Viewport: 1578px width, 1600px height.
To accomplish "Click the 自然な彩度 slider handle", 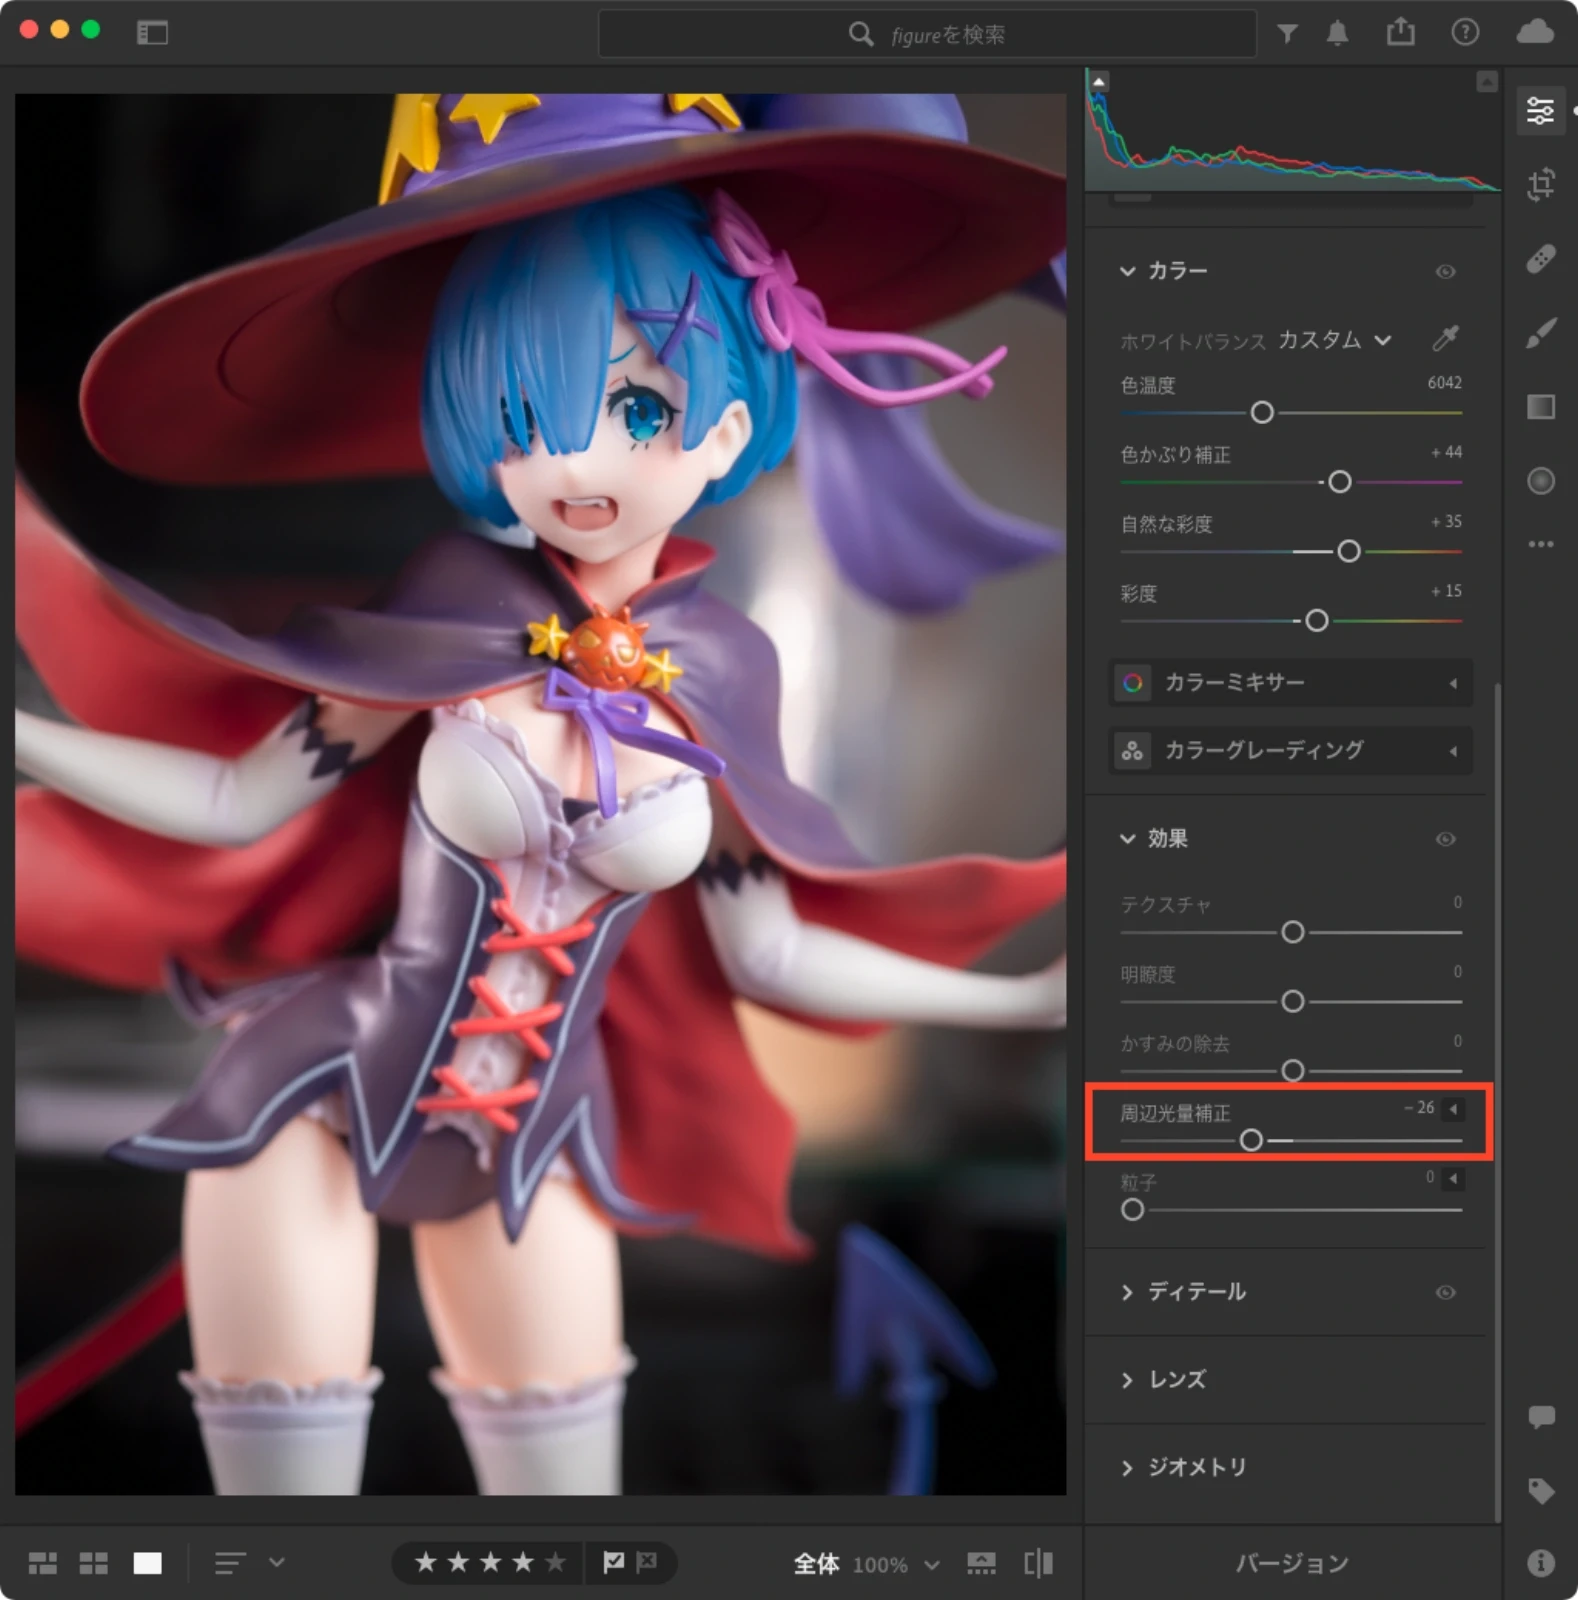I will (1348, 551).
